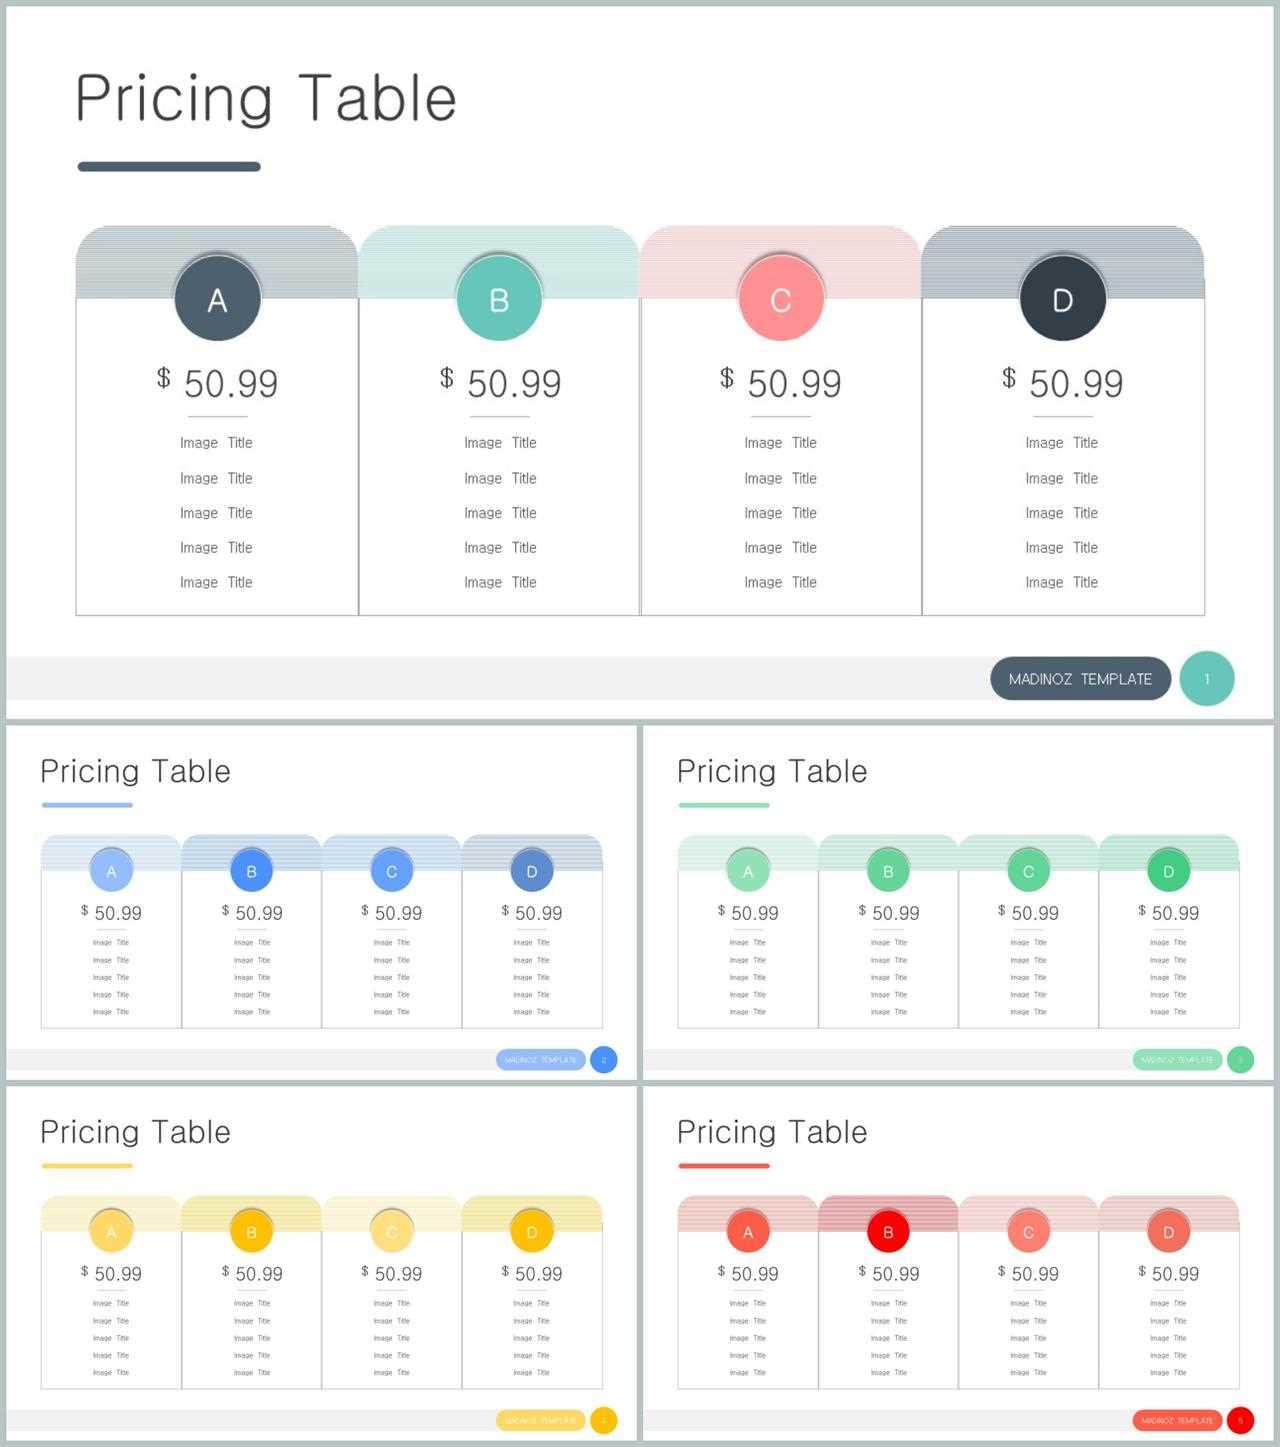Click the teal page number 1 circle
Screen dimensions: 1280x1447
click(1207, 679)
